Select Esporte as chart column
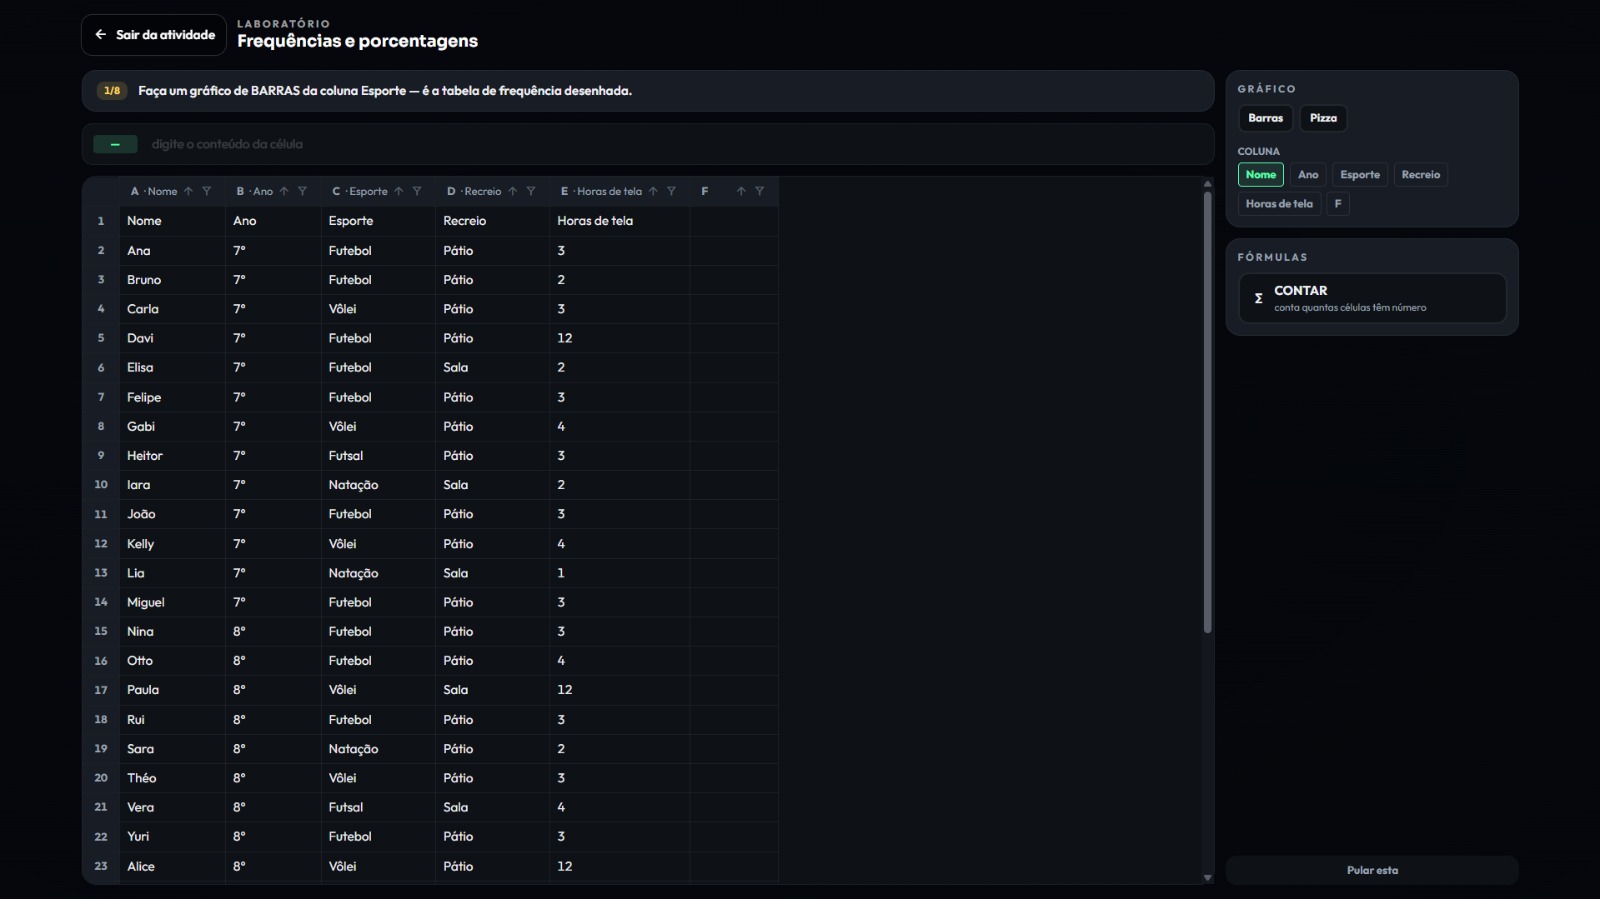 pyautogui.click(x=1360, y=175)
